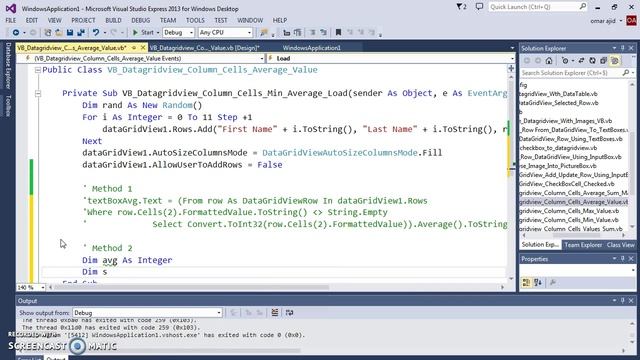This screenshot has height=360, width=640.
Task: Close the Average_Value.vb editor tab
Action: tap(142, 48)
